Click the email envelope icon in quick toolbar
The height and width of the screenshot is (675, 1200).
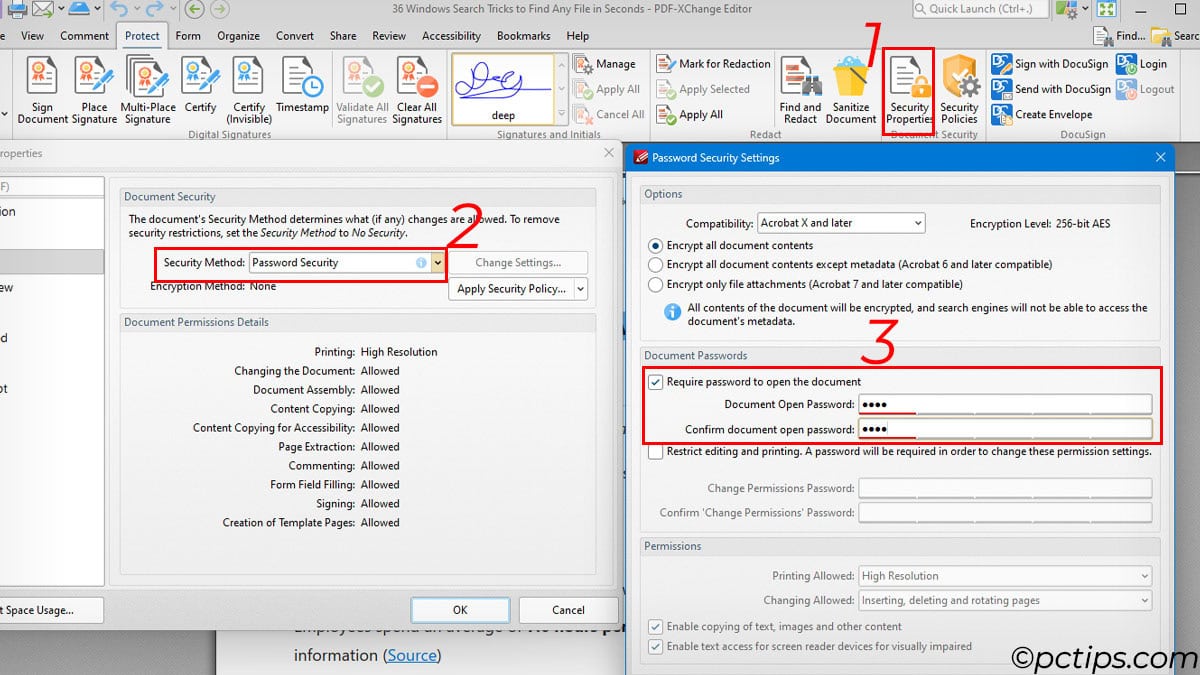pos(42,10)
